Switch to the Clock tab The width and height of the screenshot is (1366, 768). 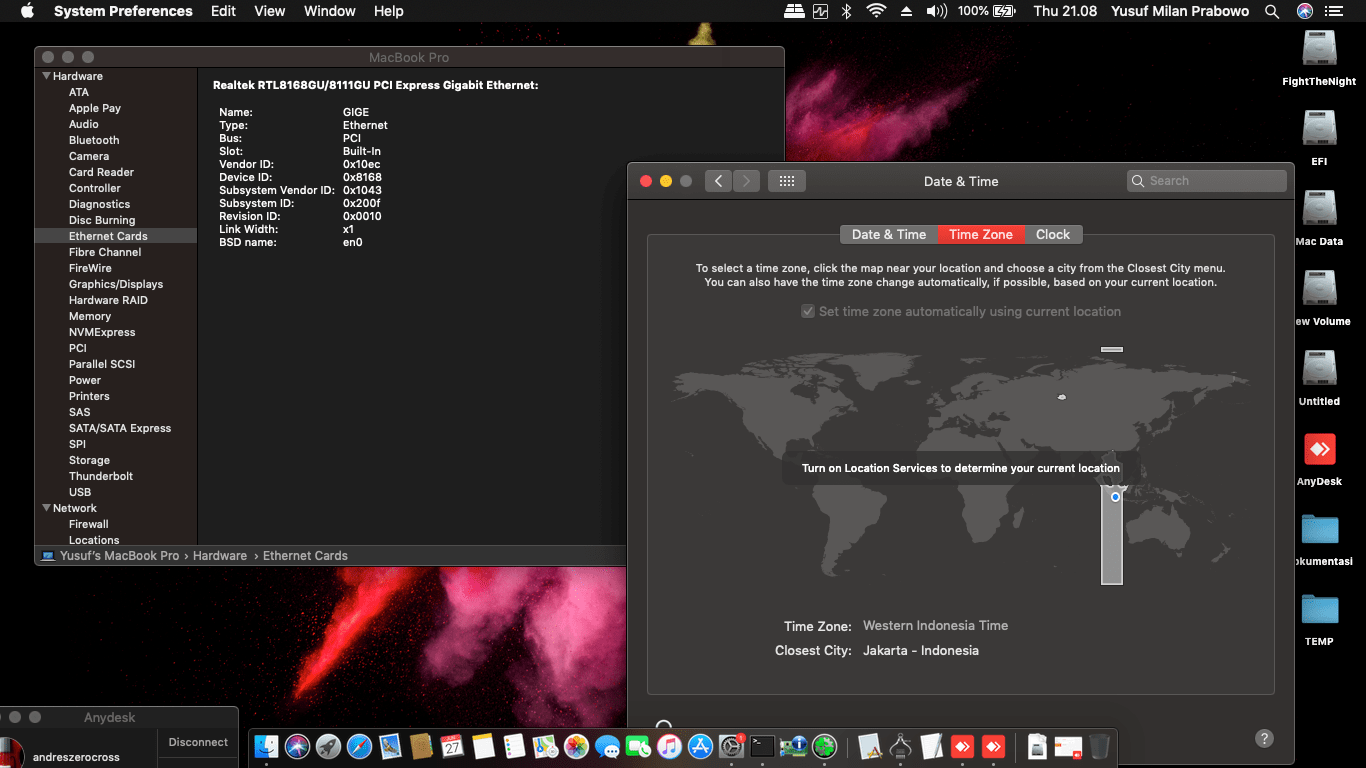point(1053,234)
